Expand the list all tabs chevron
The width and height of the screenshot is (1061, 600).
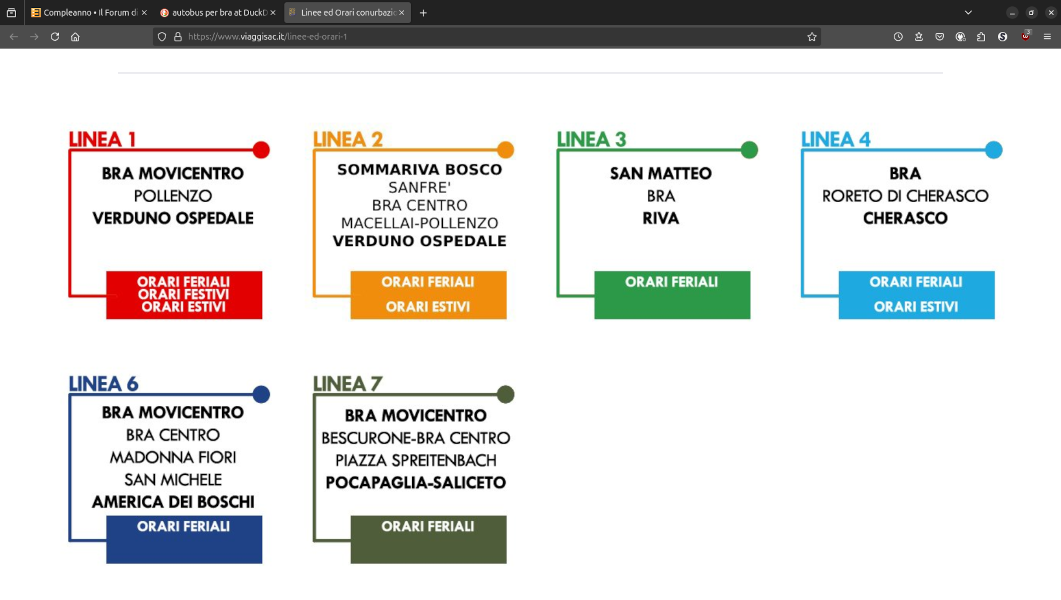pyautogui.click(x=968, y=13)
